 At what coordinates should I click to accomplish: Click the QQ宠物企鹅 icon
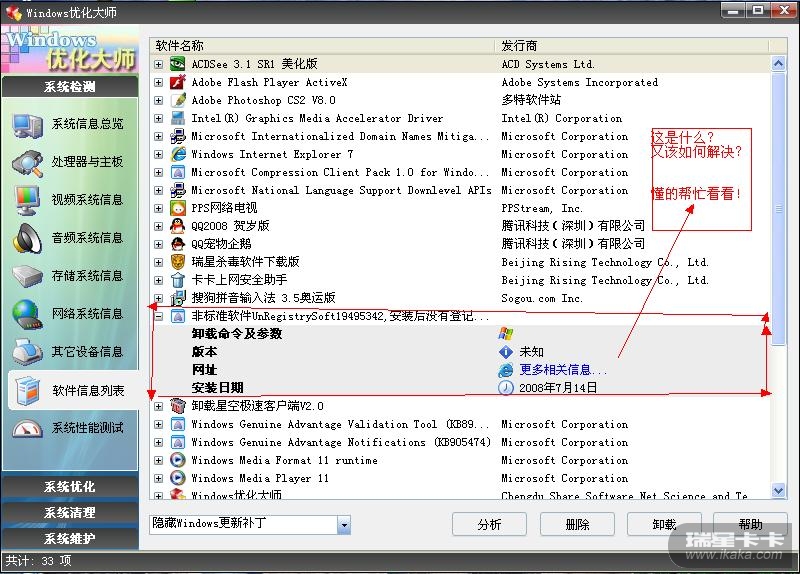(178, 244)
